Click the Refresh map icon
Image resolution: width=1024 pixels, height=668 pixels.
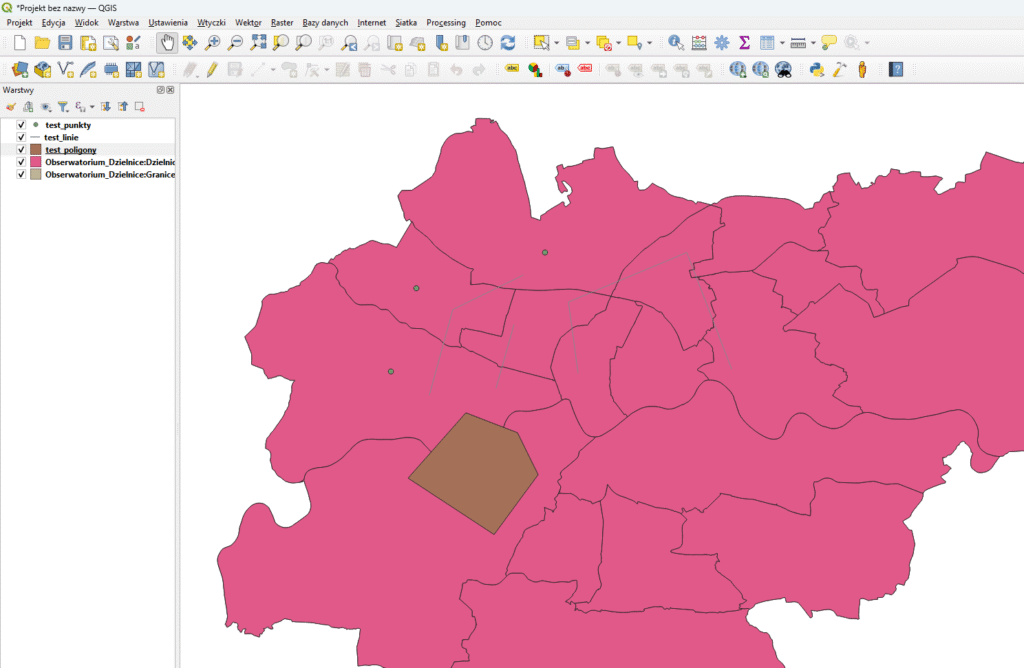pos(508,43)
